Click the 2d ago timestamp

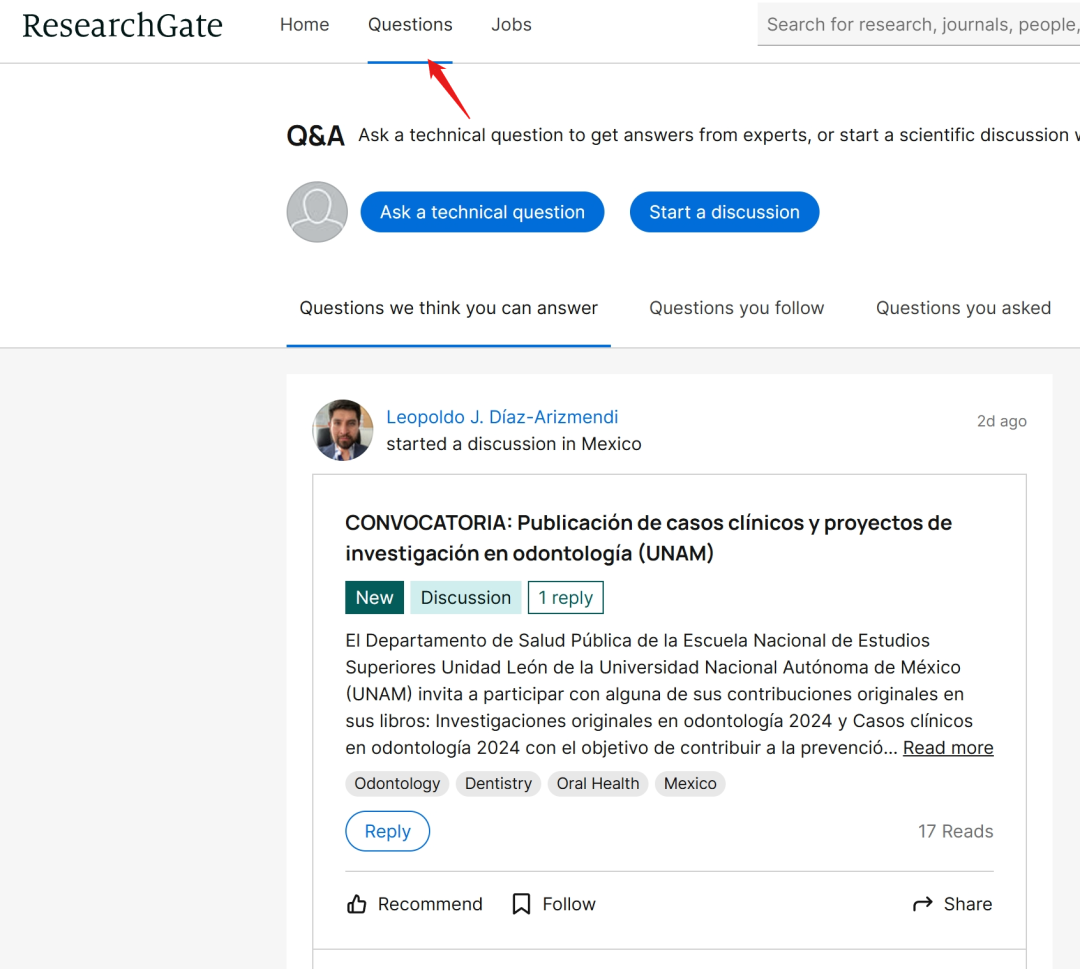[1001, 421]
